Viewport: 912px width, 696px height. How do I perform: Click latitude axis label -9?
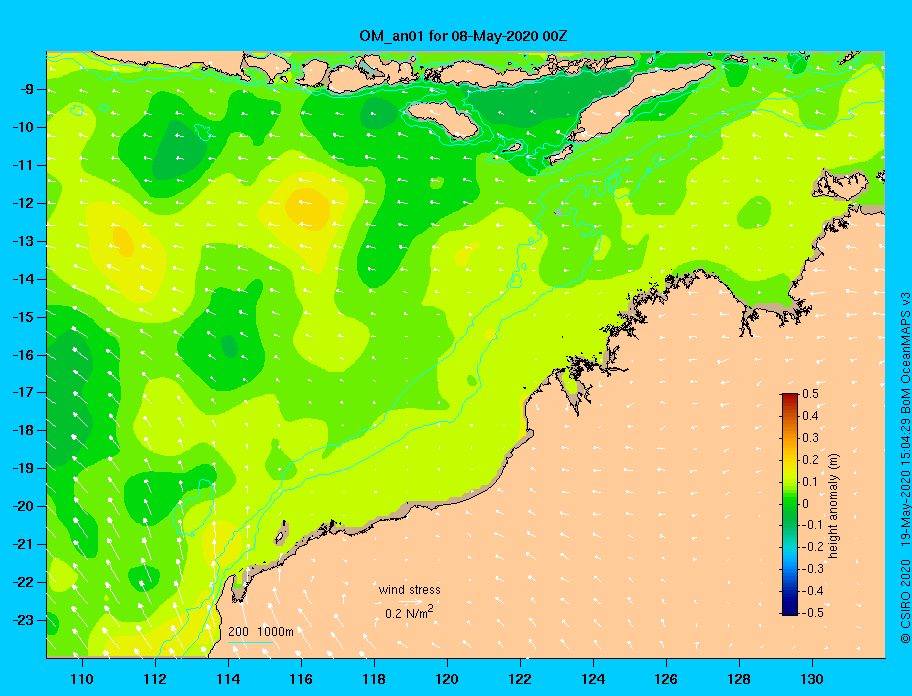click(26, 90)
